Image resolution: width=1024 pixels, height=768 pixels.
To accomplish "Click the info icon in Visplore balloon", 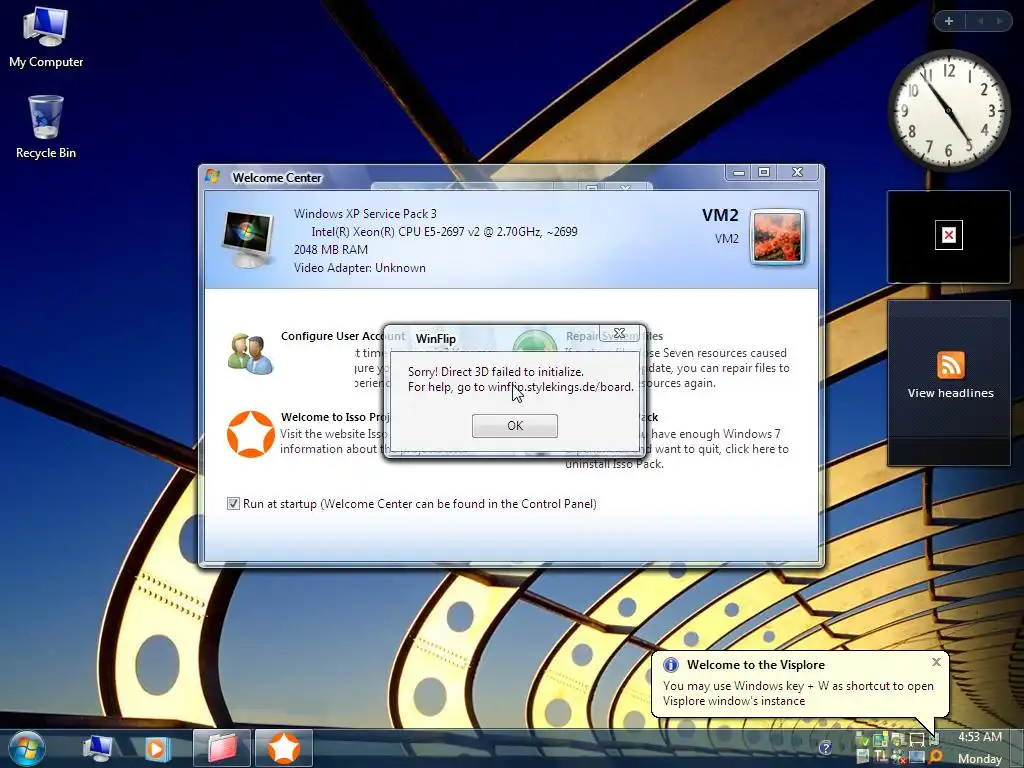I will (x=670, y=665).
